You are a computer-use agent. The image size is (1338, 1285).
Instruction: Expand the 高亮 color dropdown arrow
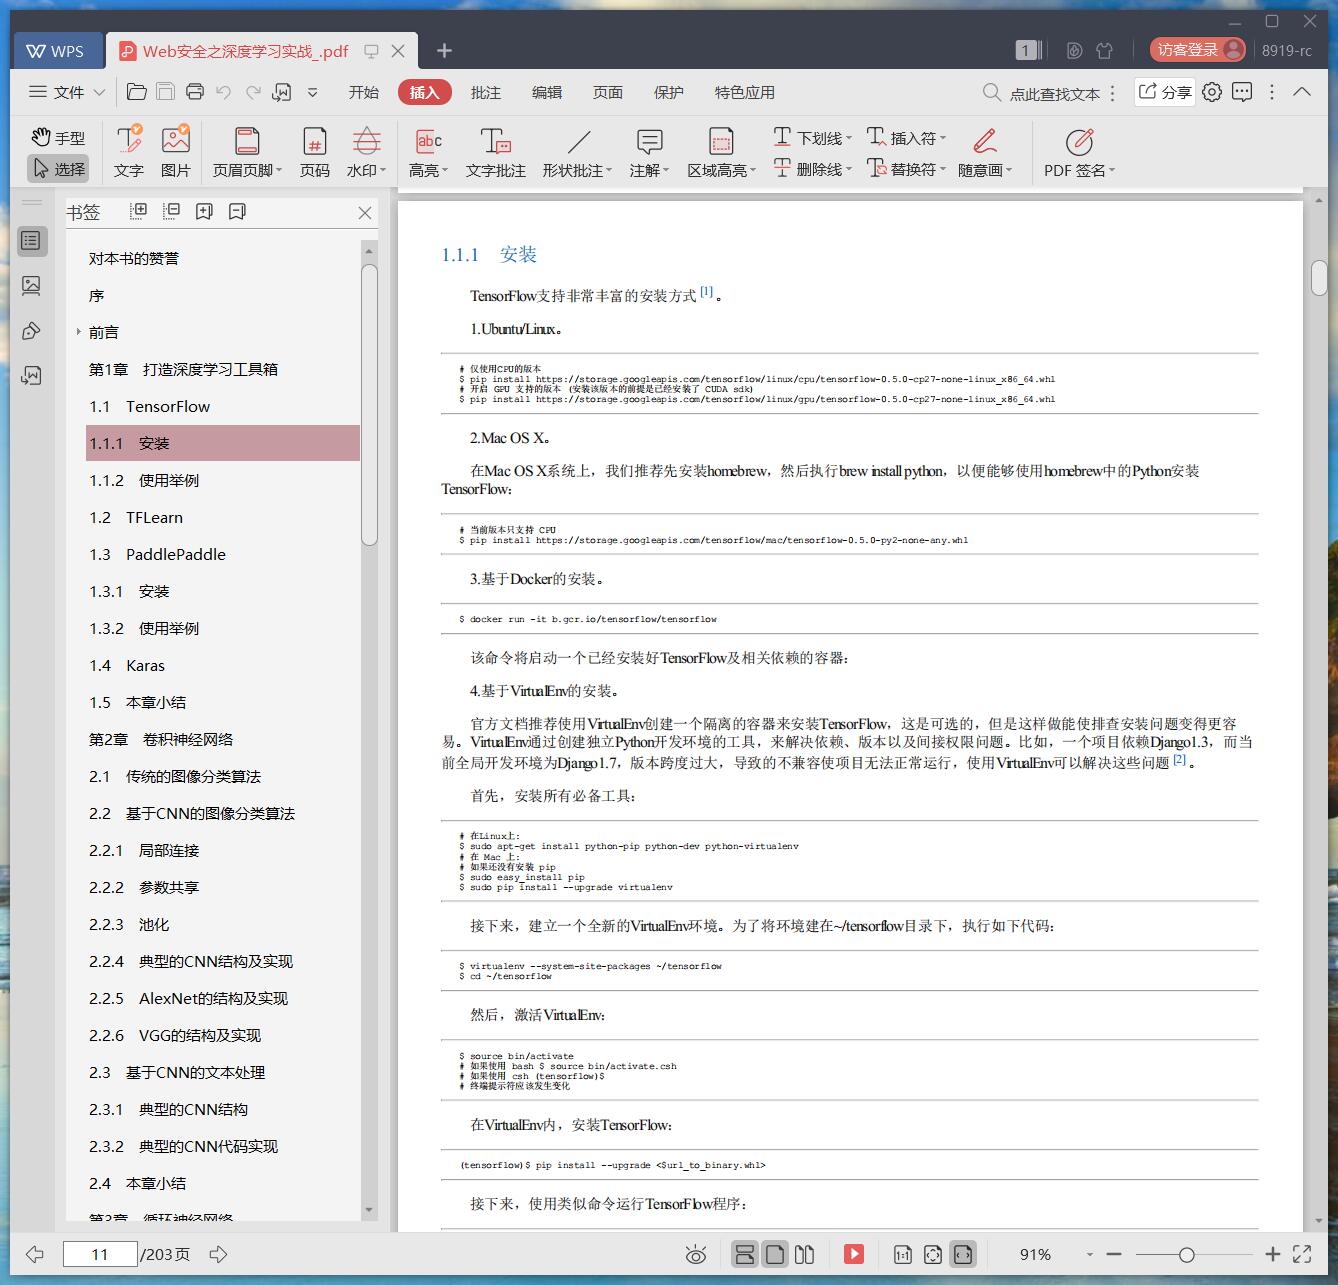click(x=445, y=171)
